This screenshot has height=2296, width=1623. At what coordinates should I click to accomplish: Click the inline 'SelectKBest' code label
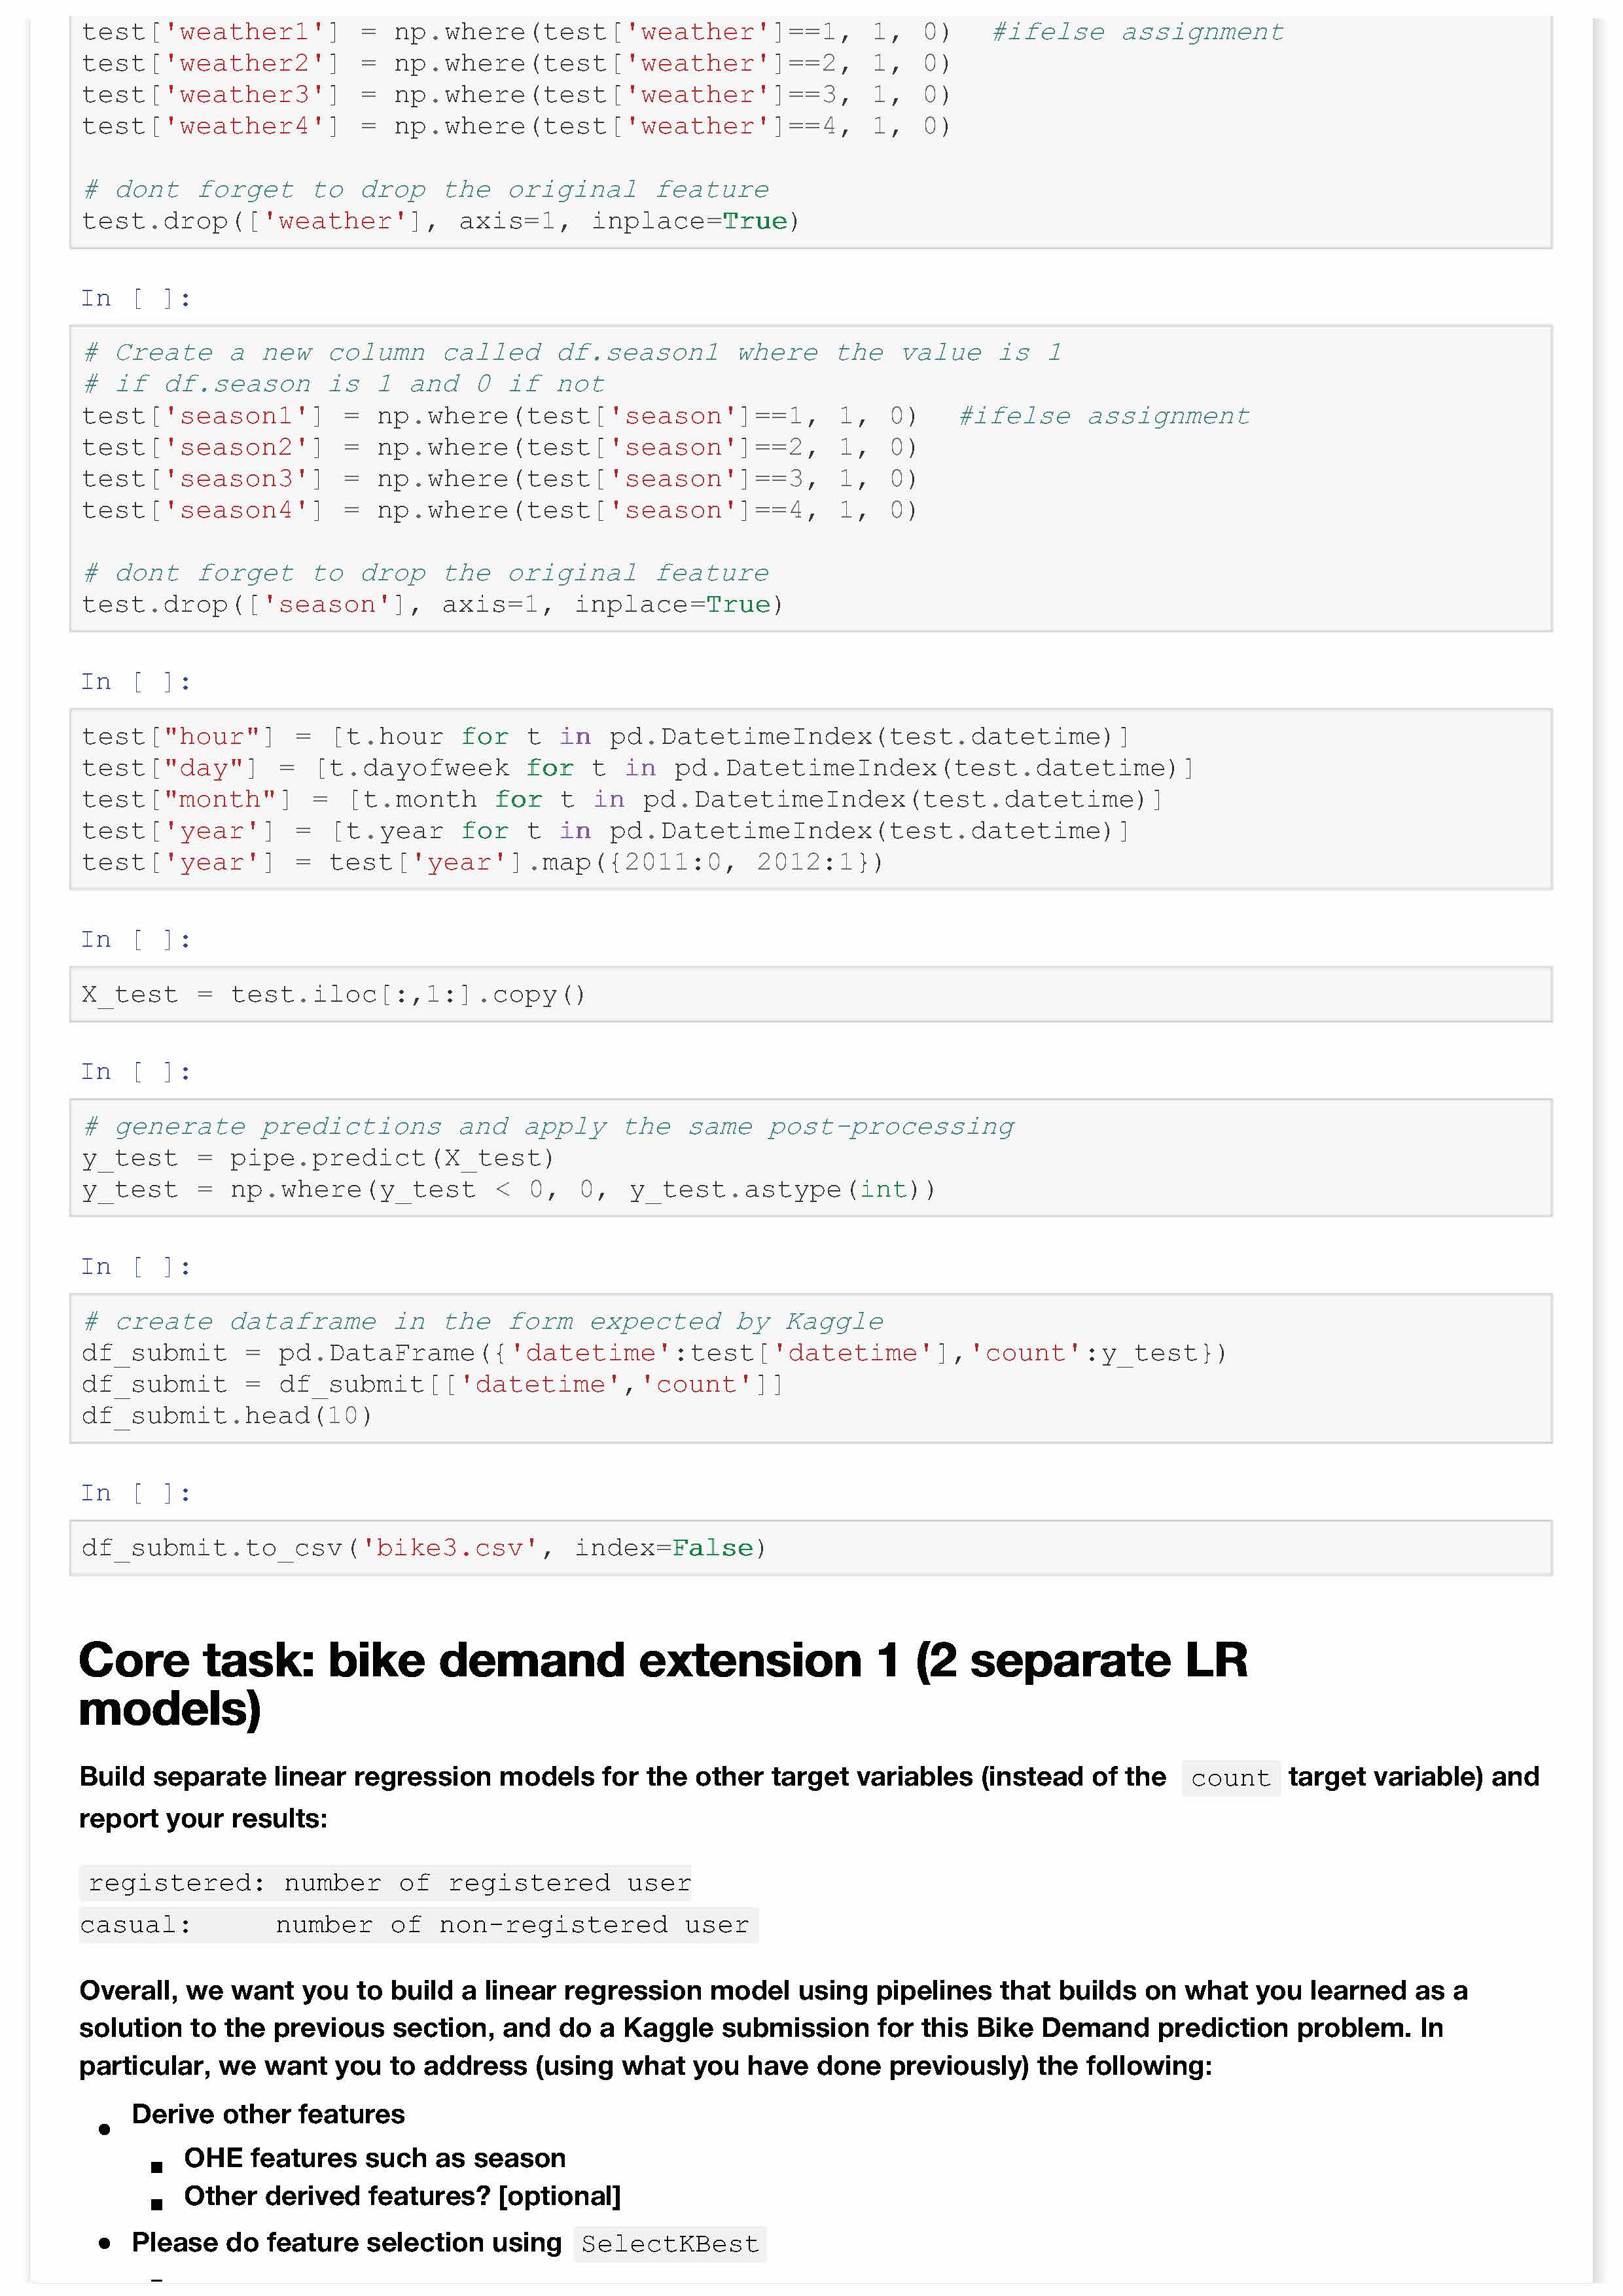click(x=669, y=2244)
